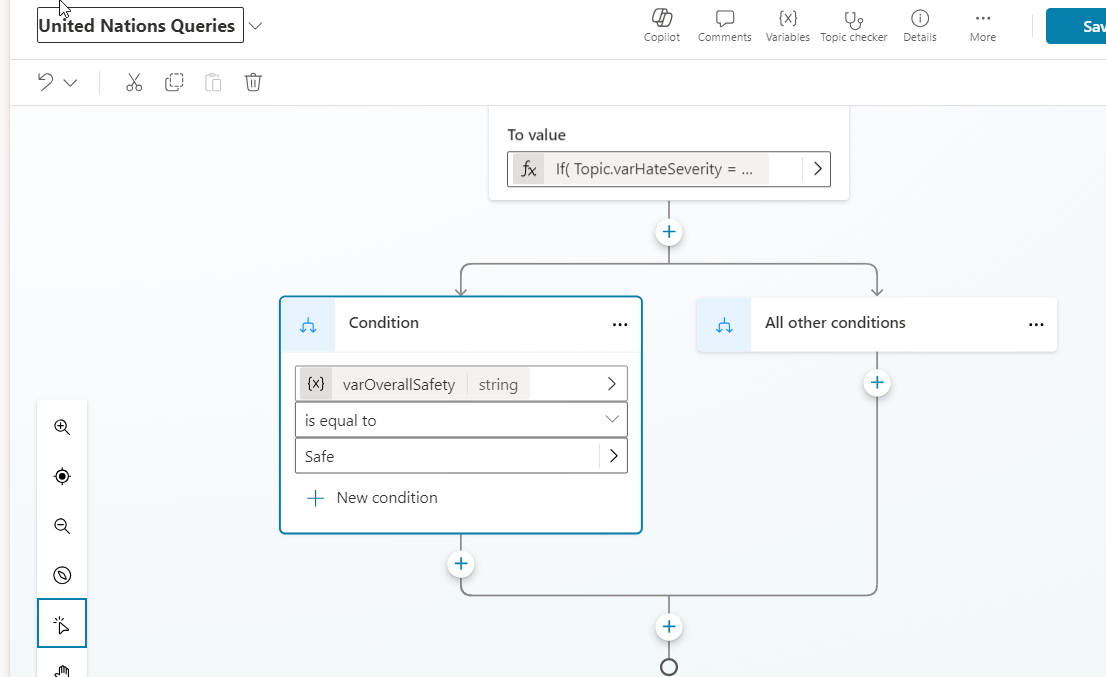Run the Topic checker
The width and height of the screenshot is (1106, 677).
click(x=853, y=25)
